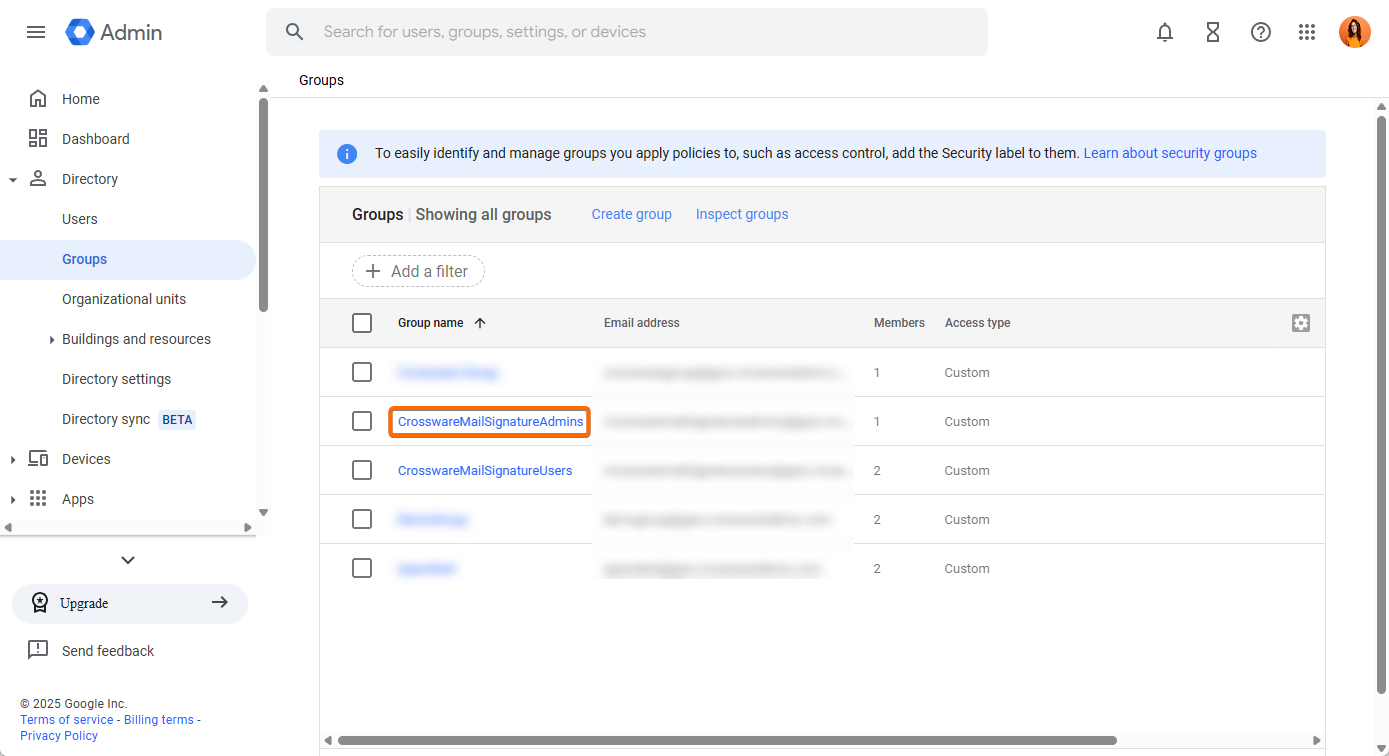Open the help question mark icon

click(x=1261, y=32)
